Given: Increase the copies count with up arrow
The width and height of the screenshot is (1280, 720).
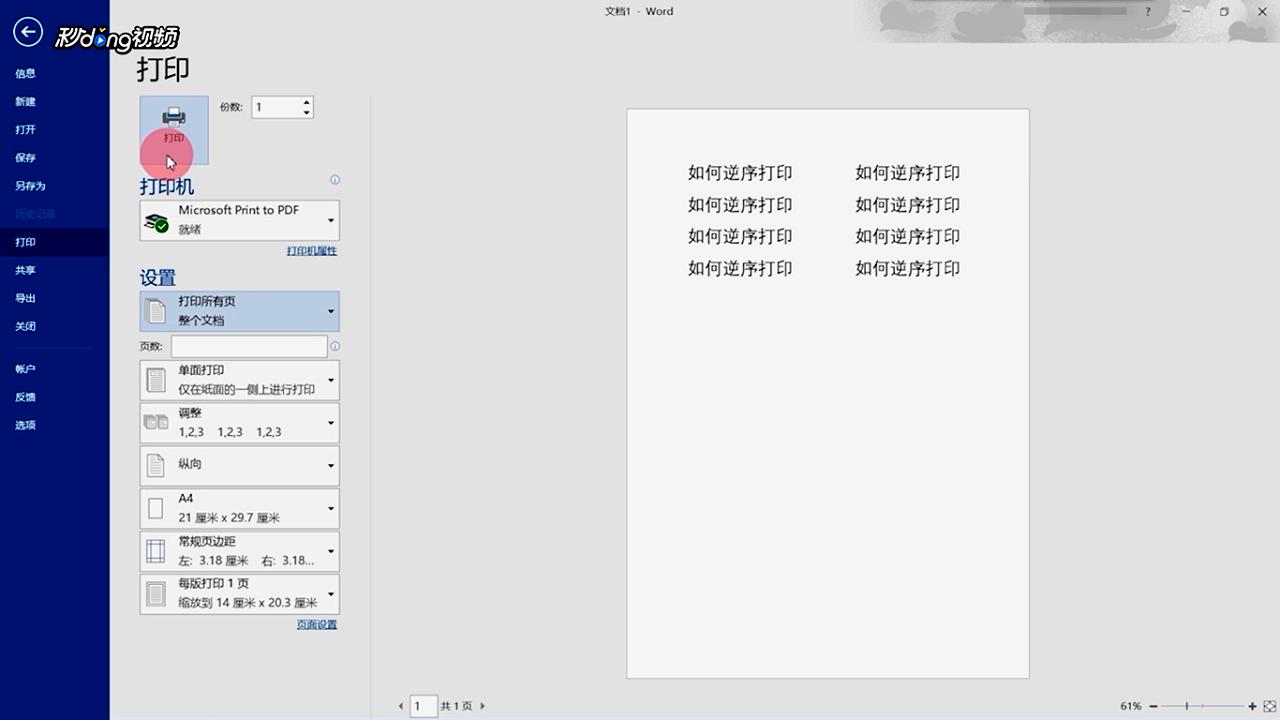Looking at the screenshot, I should (306, 102).
